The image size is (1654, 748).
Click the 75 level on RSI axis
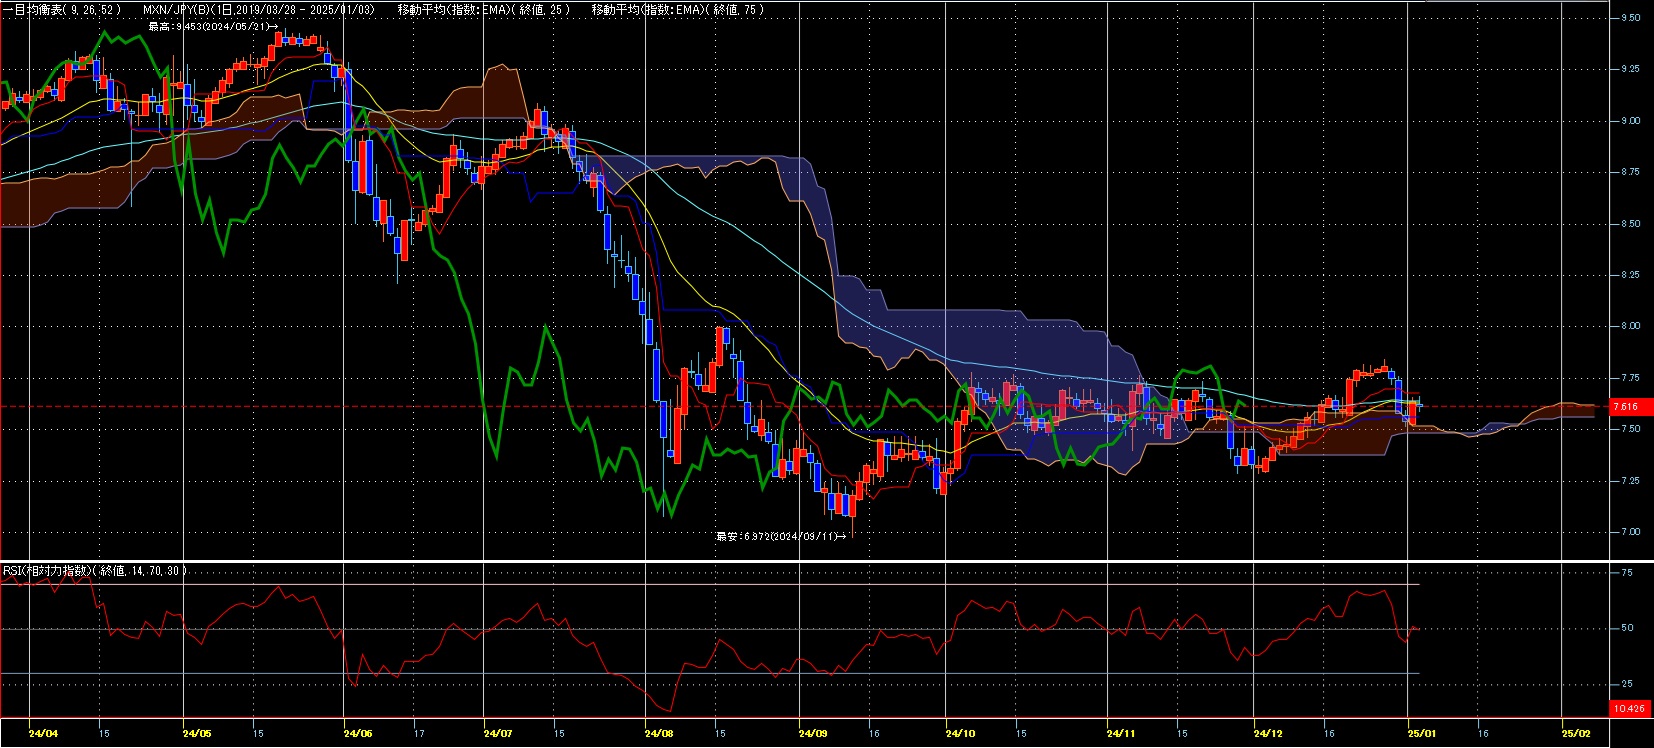pos(1627,573)
